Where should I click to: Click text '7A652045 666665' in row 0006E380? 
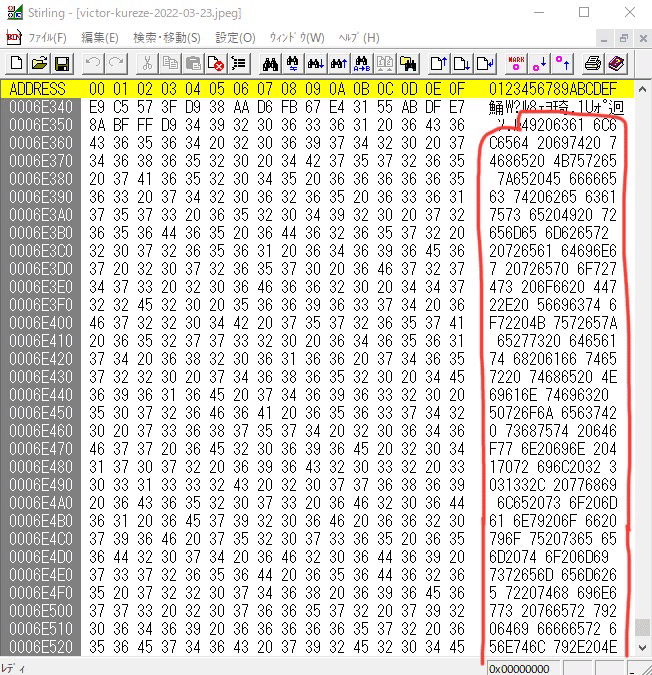pos(557,179)
